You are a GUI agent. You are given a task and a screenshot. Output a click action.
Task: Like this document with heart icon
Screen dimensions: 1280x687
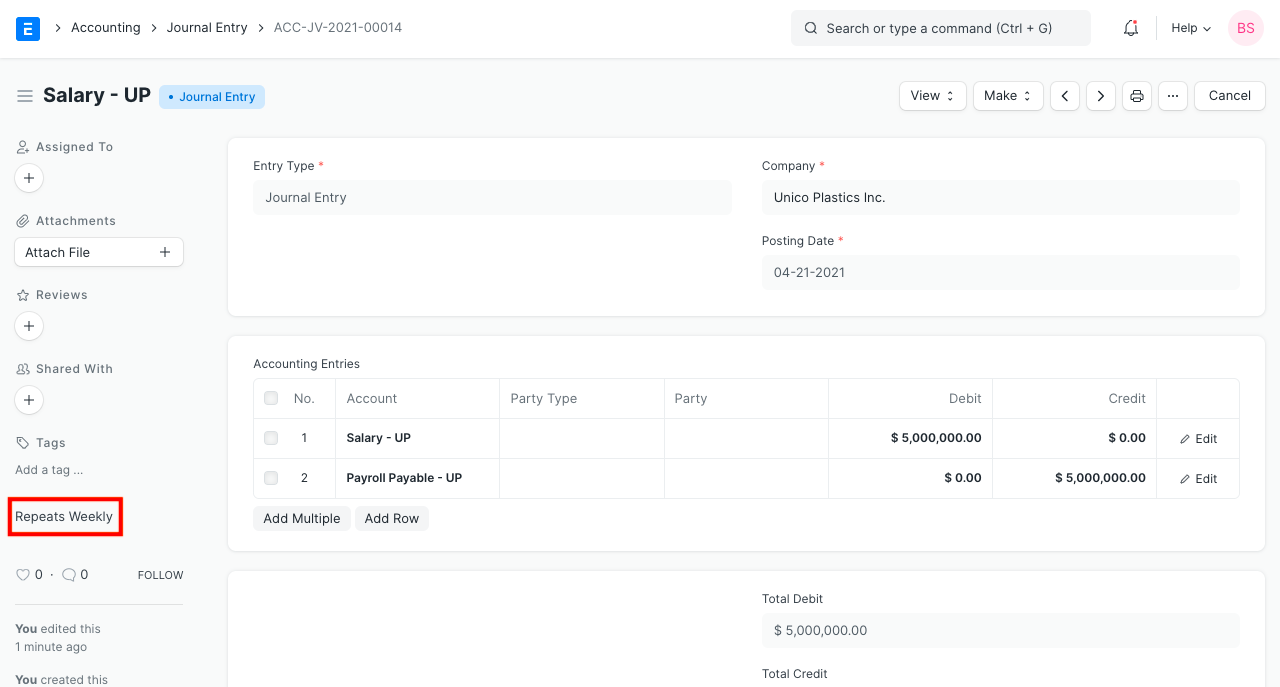(x=23, y=575)
